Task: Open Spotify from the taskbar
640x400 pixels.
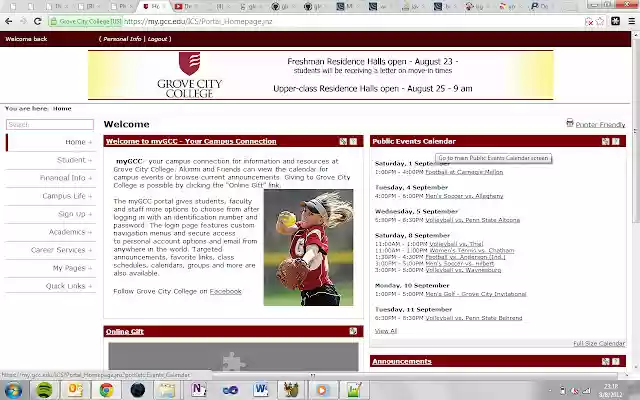Action: [x=44, y=391]
